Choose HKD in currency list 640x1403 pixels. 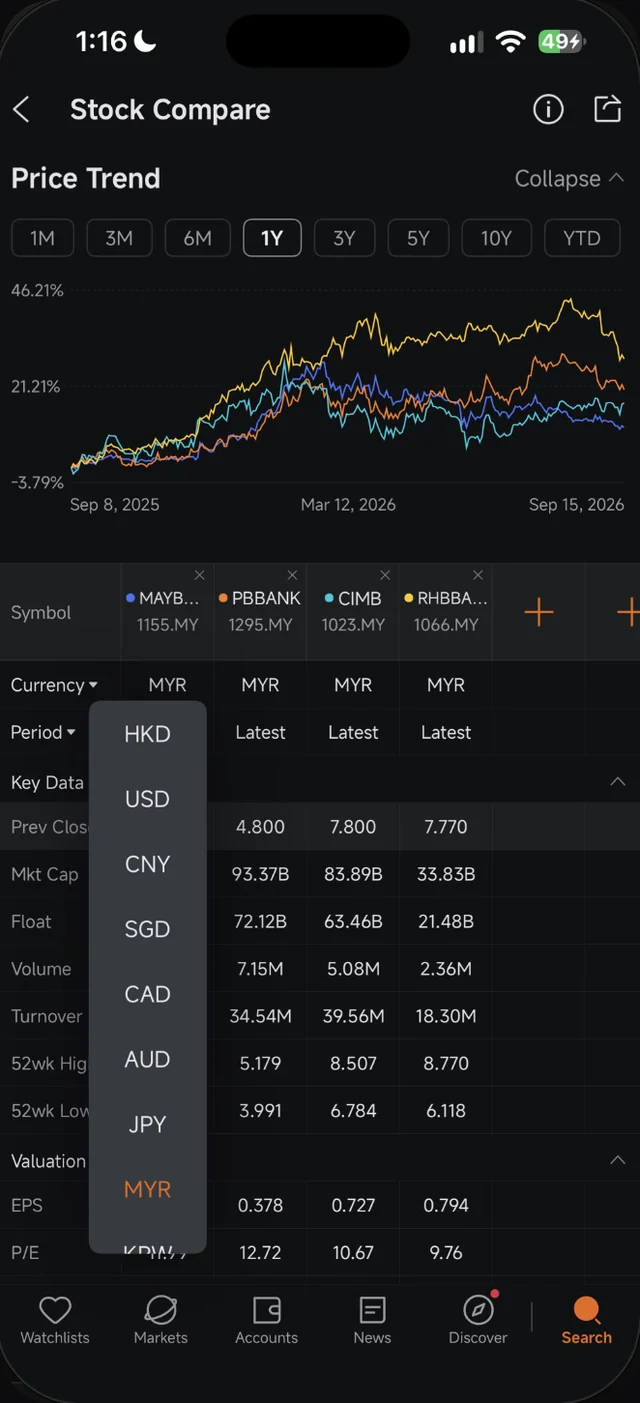(x=147, y=734)
